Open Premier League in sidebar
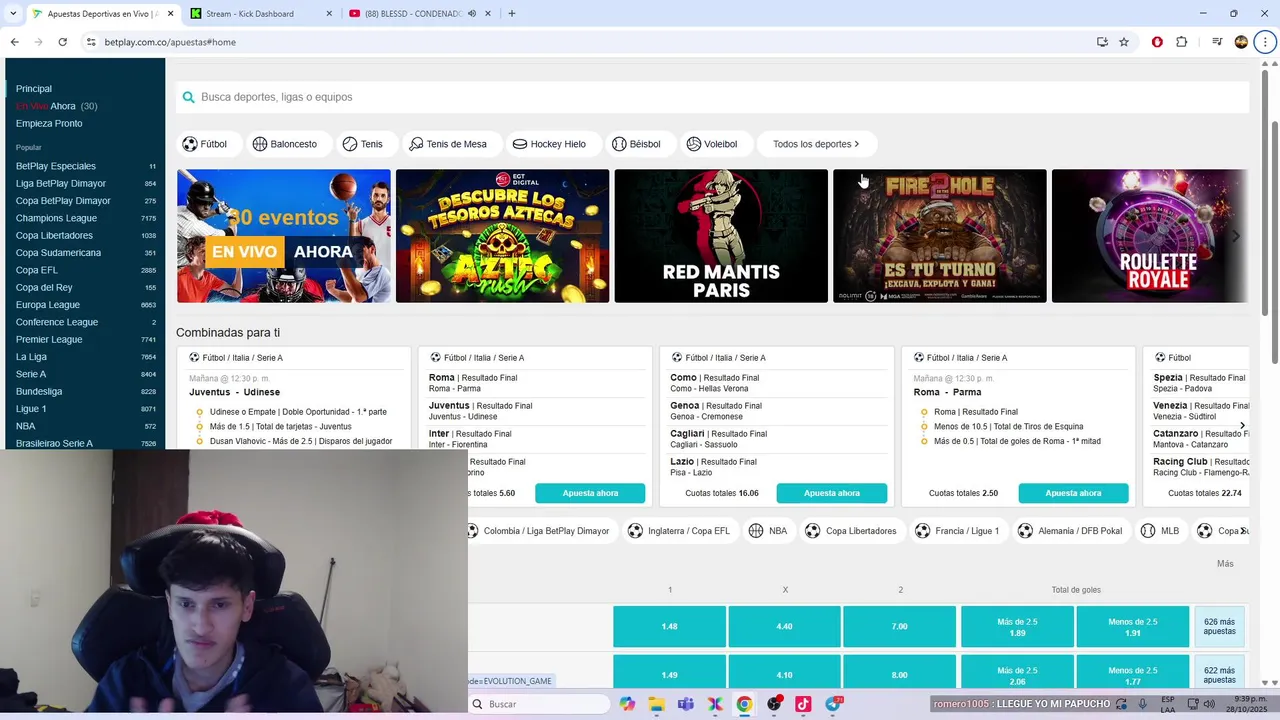Viewport: 1280px width, 720px height. (85, 340)
